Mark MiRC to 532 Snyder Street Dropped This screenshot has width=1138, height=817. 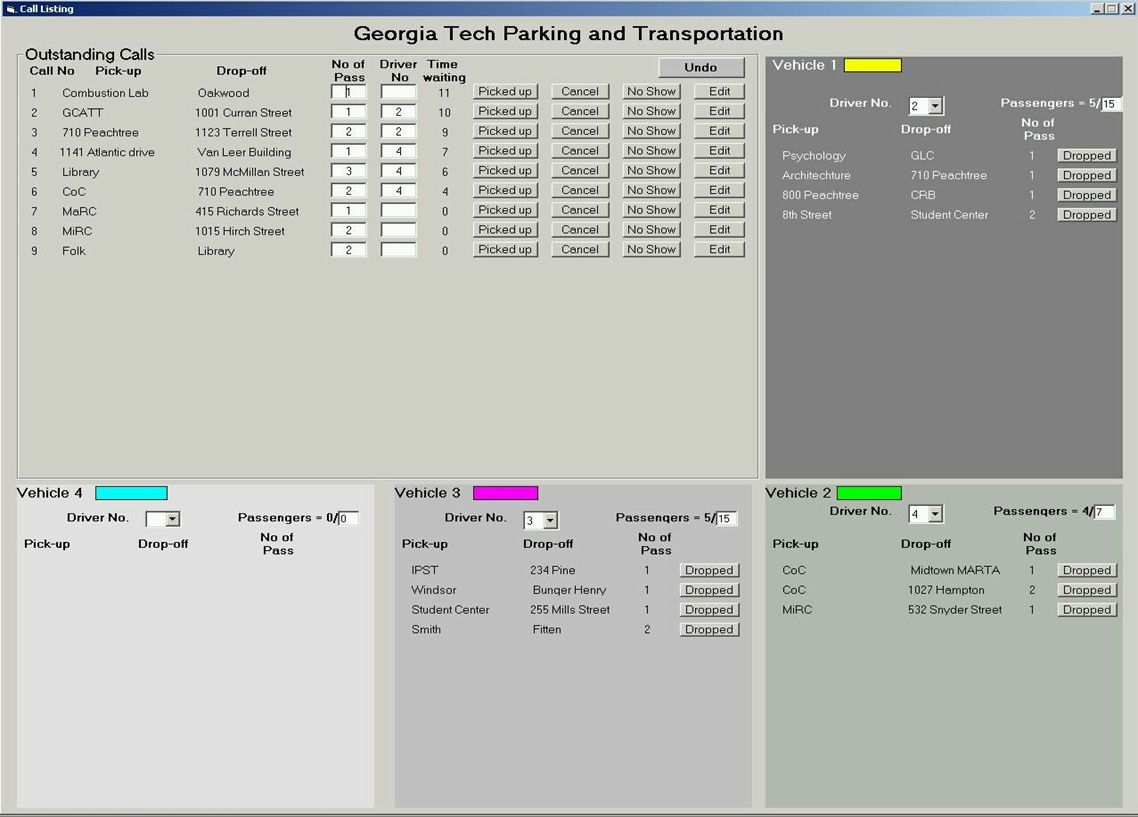pyautogui.click(x=1087, y=609)
